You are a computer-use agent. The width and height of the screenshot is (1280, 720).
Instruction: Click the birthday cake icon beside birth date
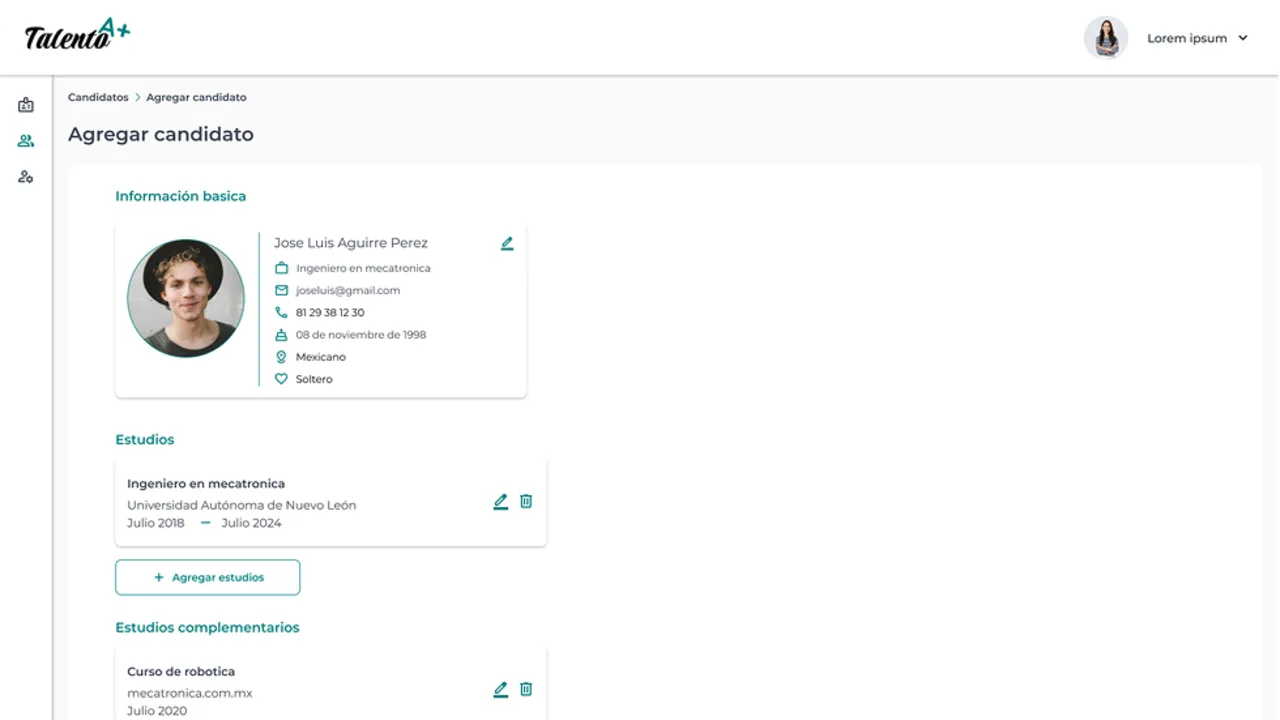[x=281, y=335]
